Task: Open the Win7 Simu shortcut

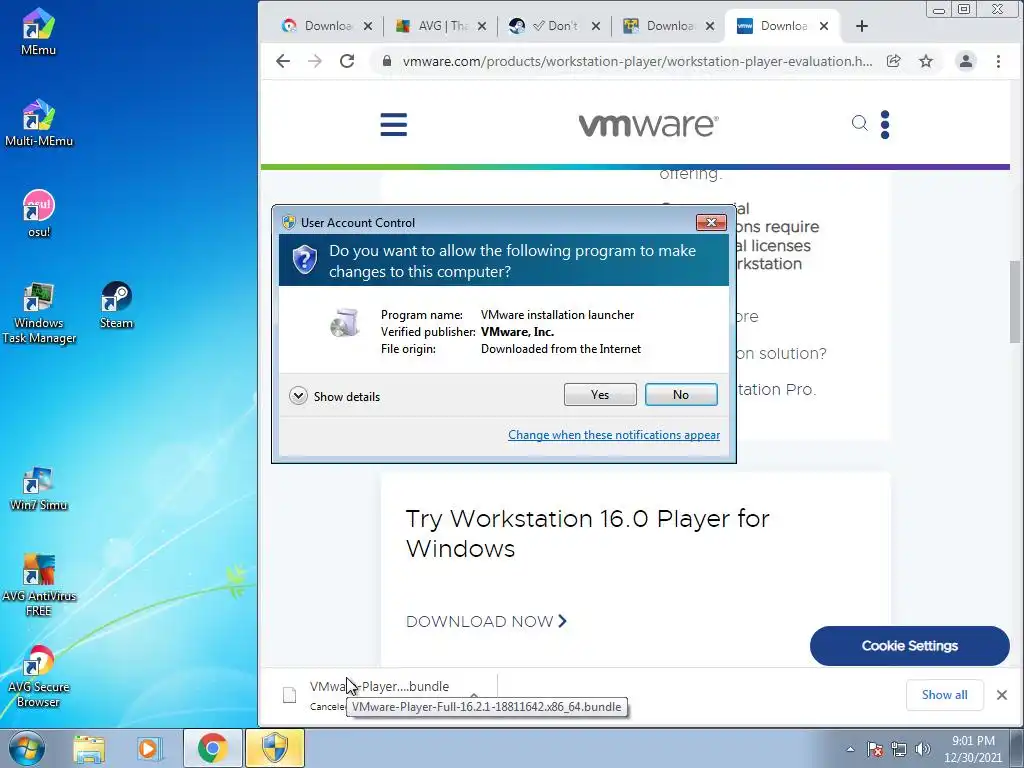Action: (x=39, y=488)
